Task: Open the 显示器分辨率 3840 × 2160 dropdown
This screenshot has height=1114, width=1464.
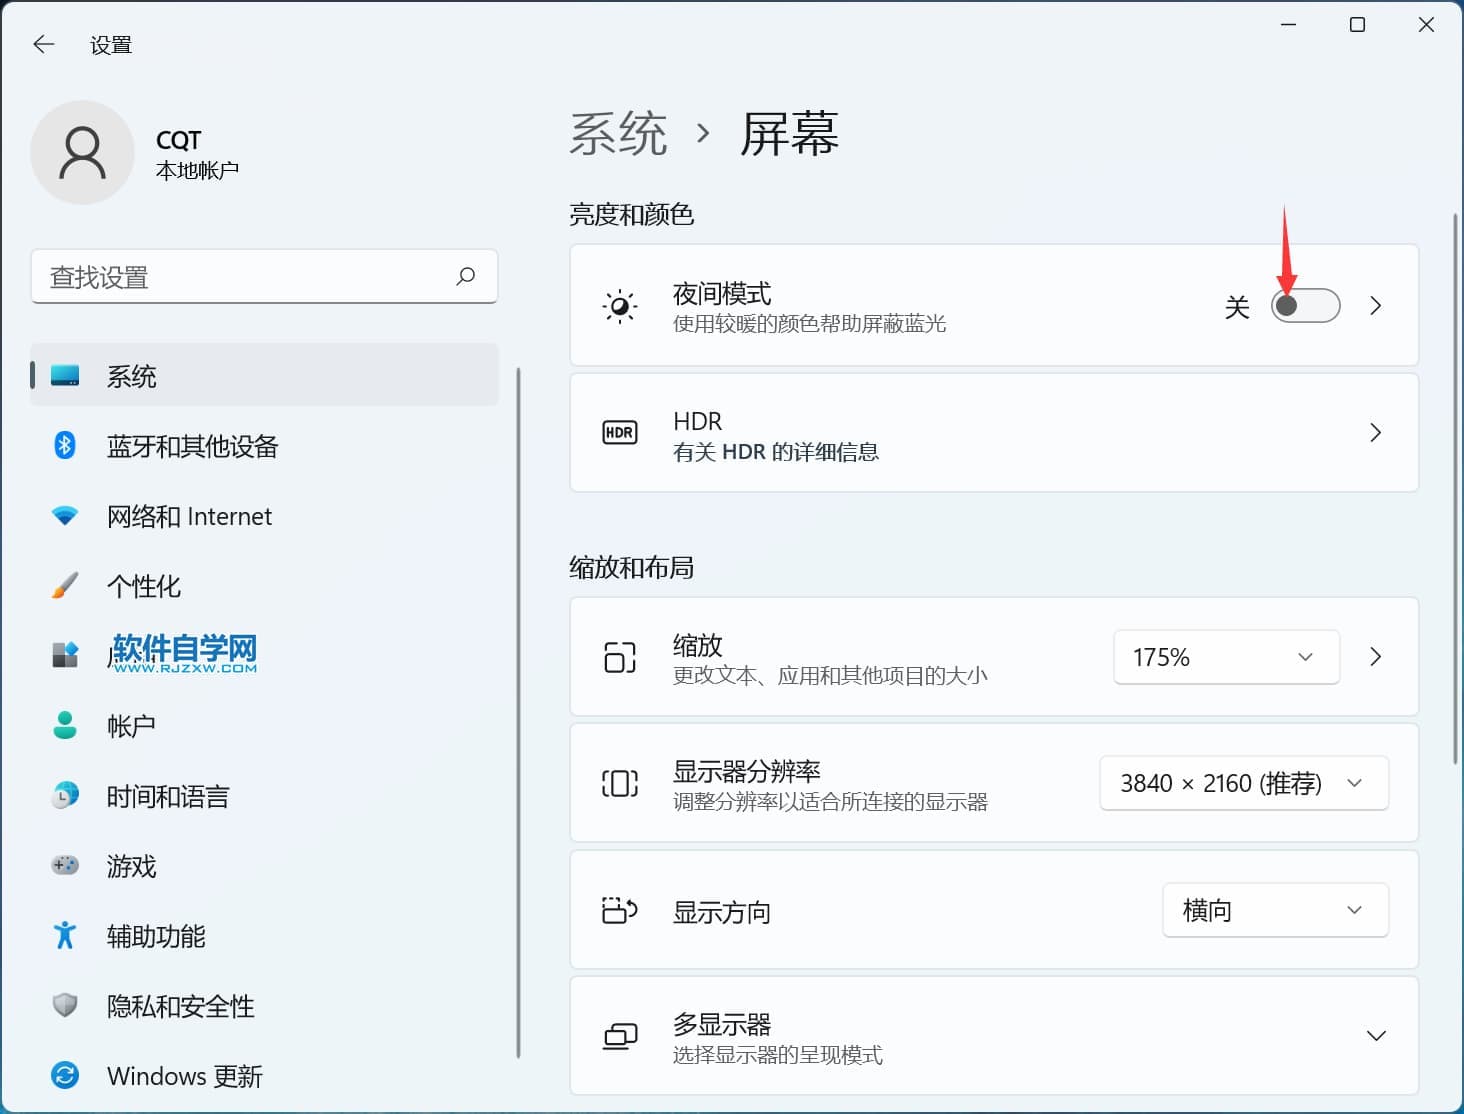Action: coord(1243,783)
